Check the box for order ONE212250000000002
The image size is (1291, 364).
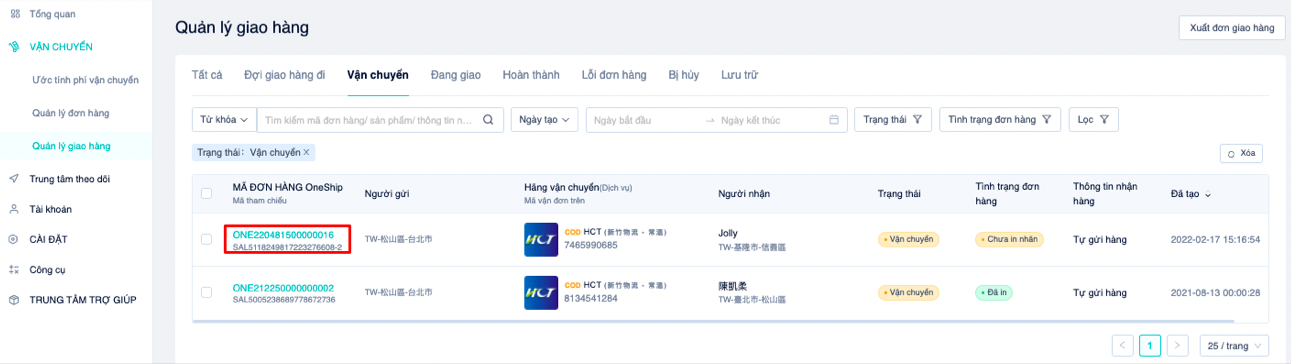click(206, 292)
